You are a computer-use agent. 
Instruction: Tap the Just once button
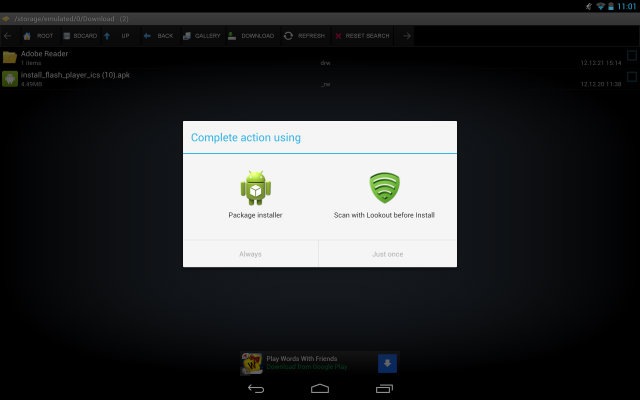point(387,254)
